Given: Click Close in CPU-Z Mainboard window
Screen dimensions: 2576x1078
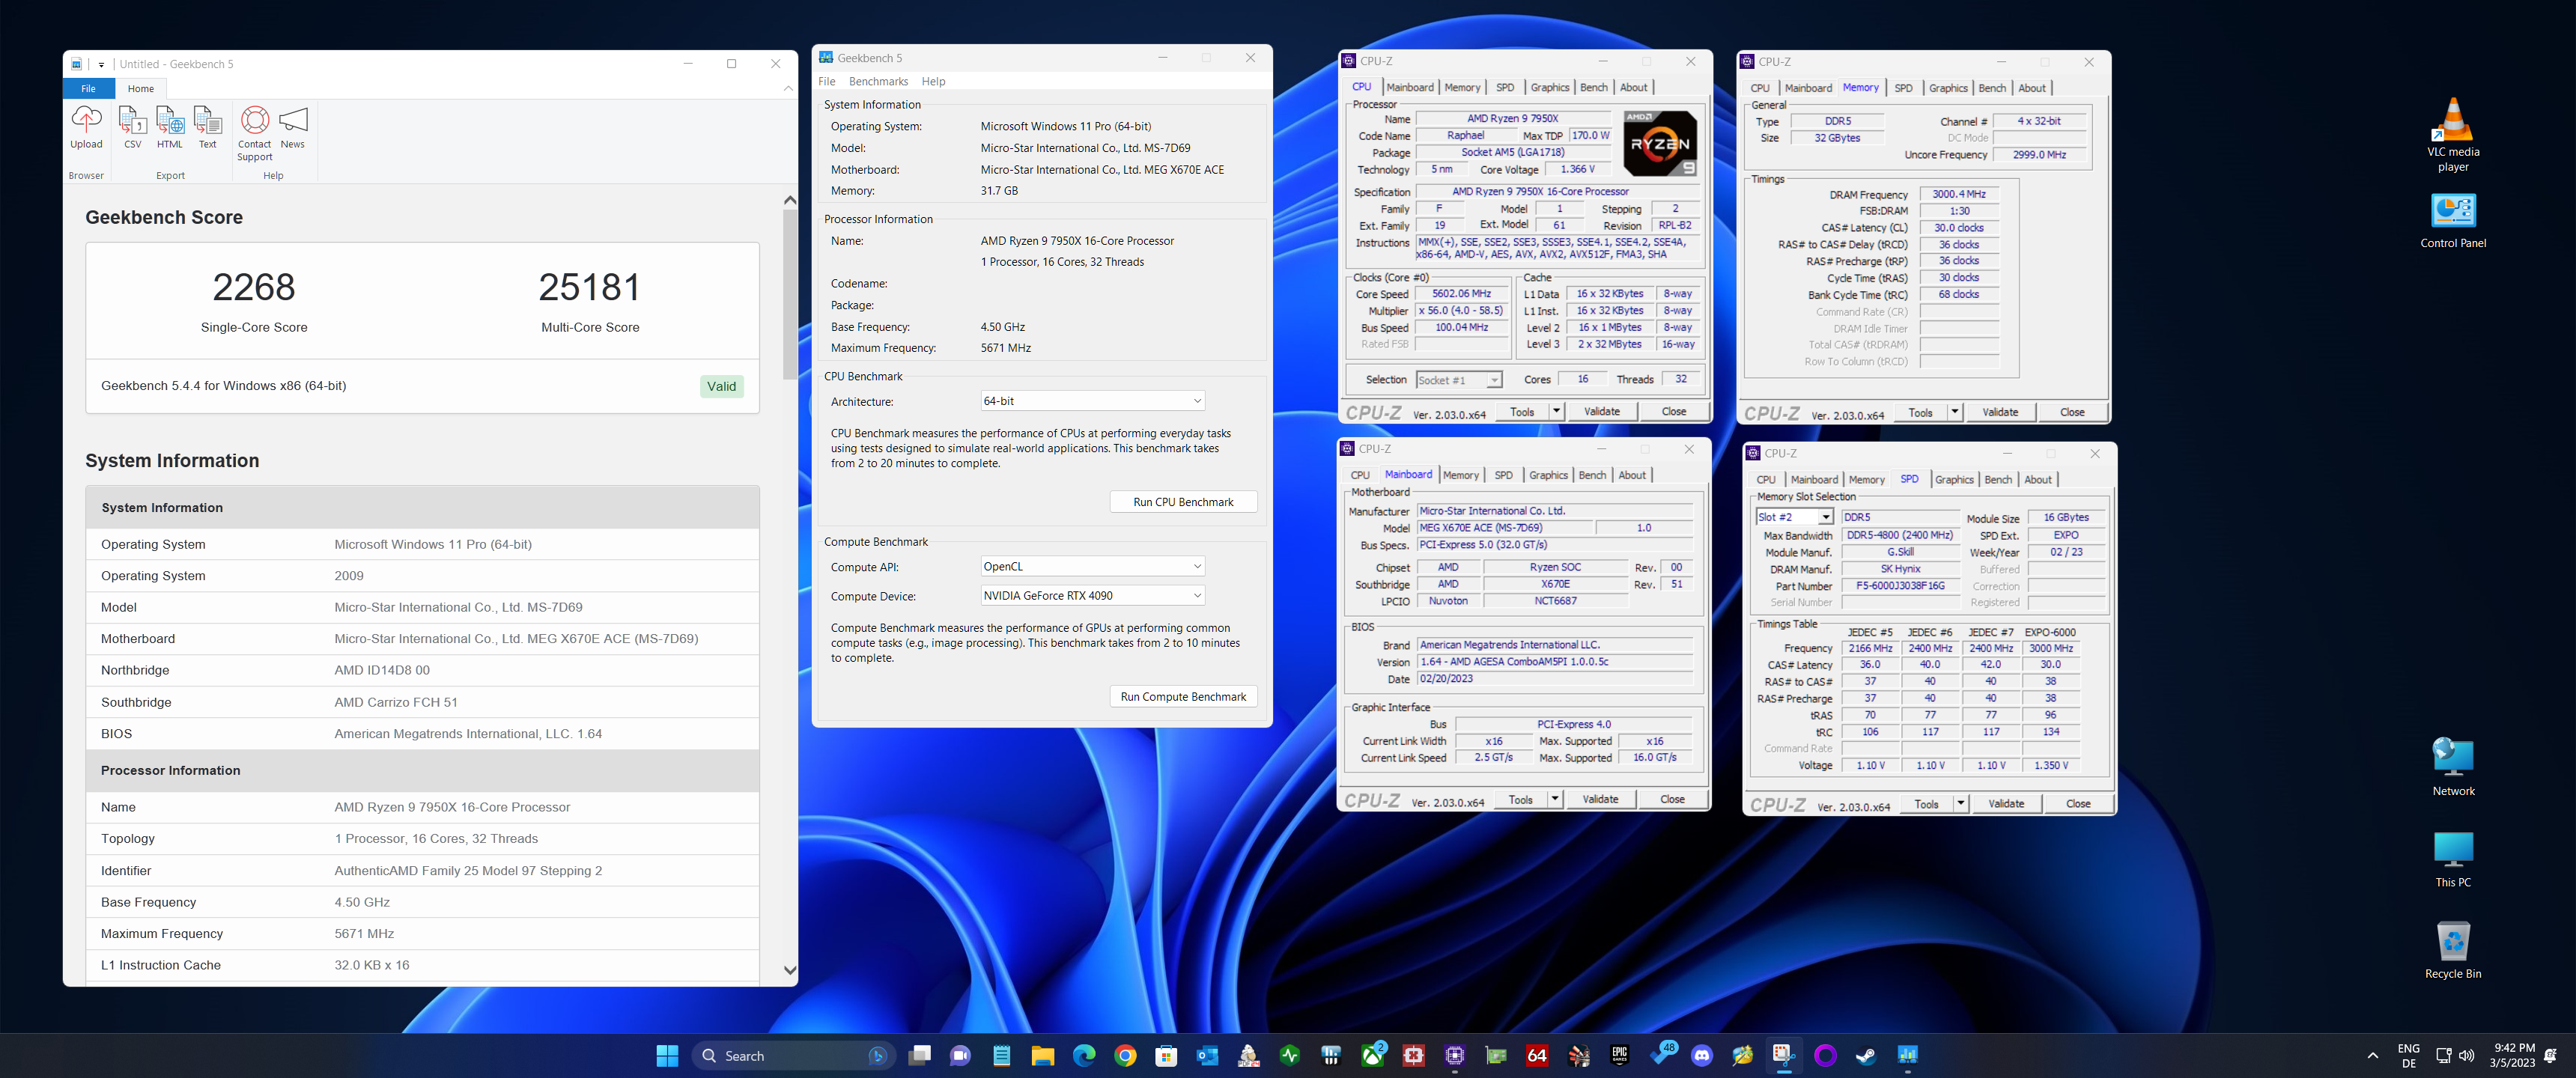Looking at the screenshot, I should tap(1672, 799).
